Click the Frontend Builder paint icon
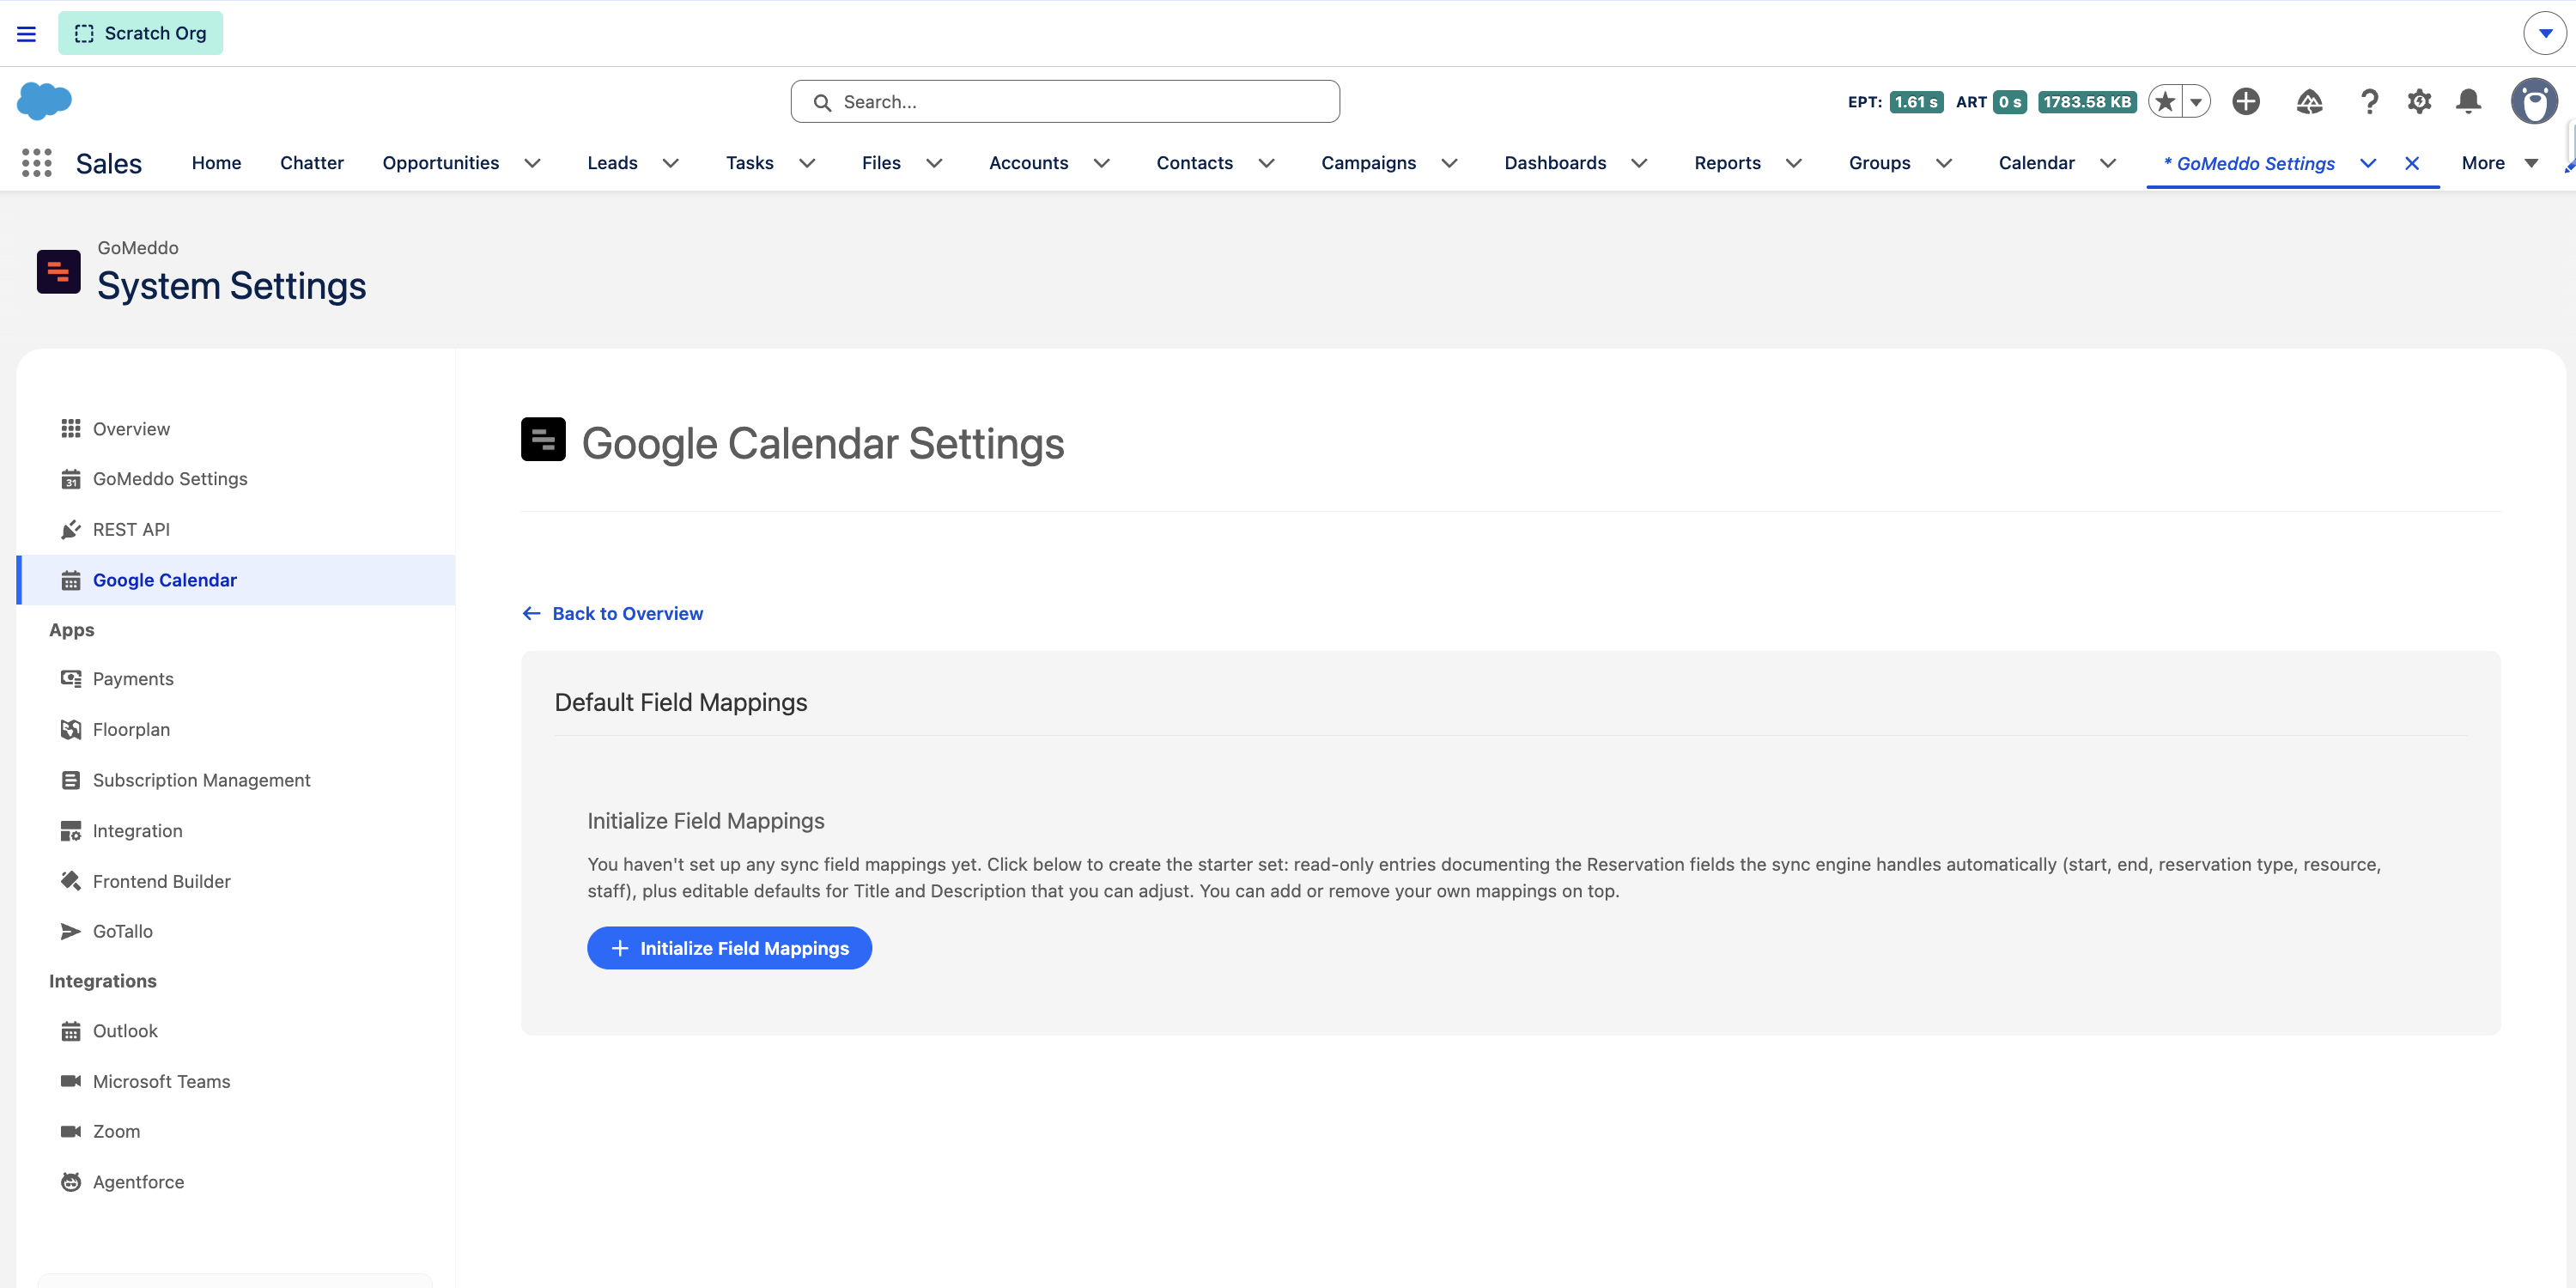Image resolution: width=2576 pixels, height=1288 pixels. 70,881
